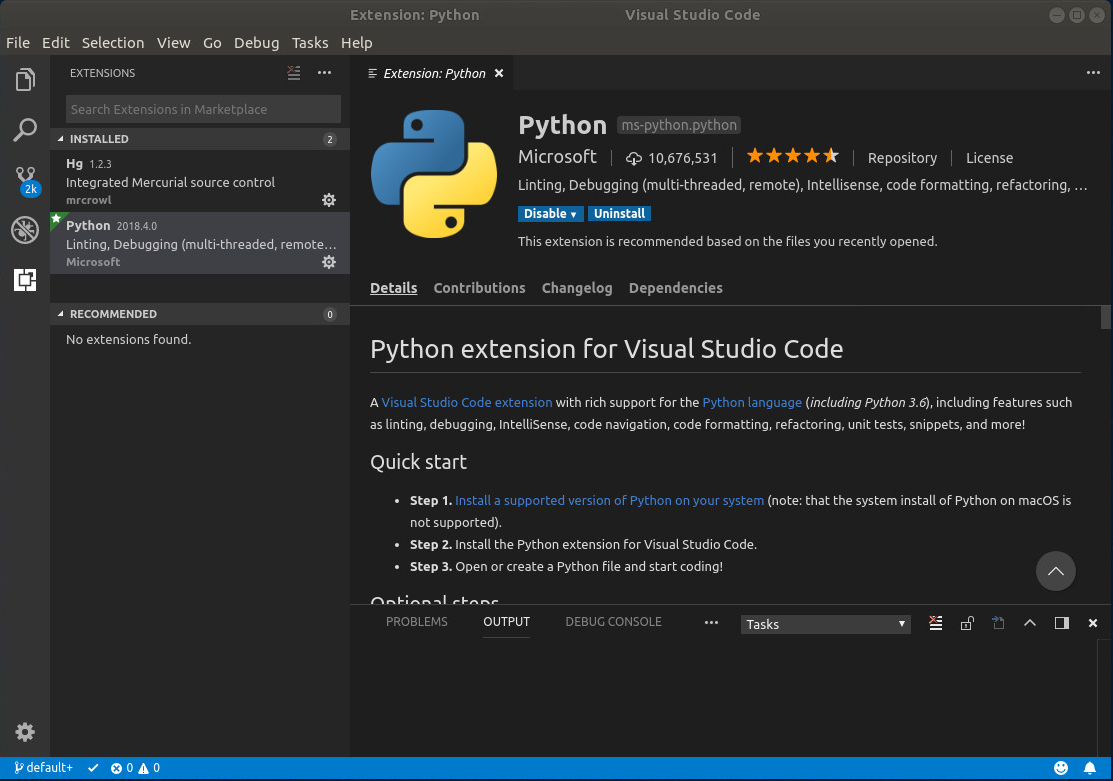The image size is (1113, 781).
Task: Switch to the Changelog tab
Action: click(576, 288)
